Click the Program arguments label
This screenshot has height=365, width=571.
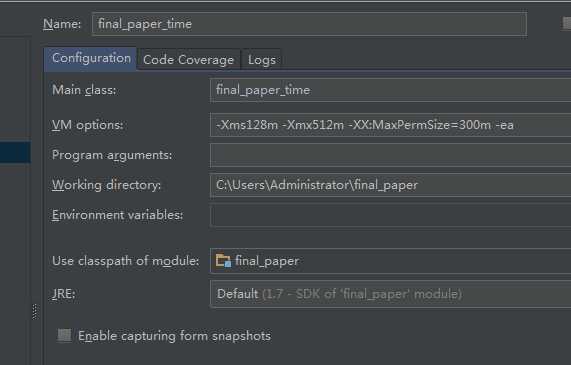(x=112, y=156)
